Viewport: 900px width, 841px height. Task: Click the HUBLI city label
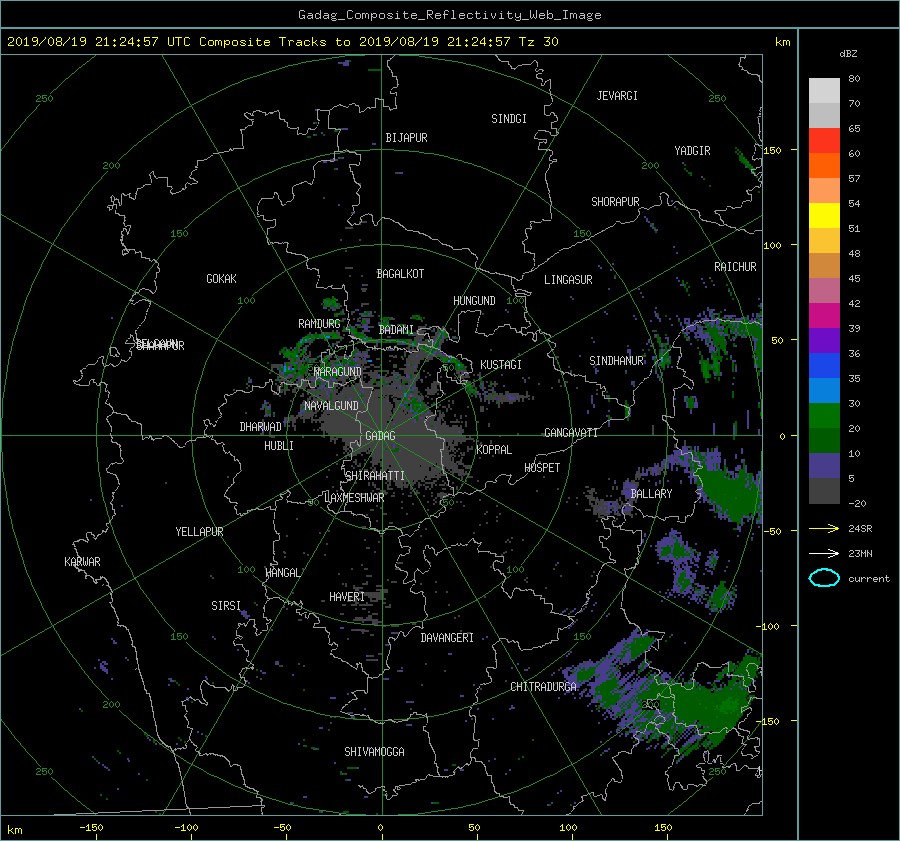coord(278,446)
